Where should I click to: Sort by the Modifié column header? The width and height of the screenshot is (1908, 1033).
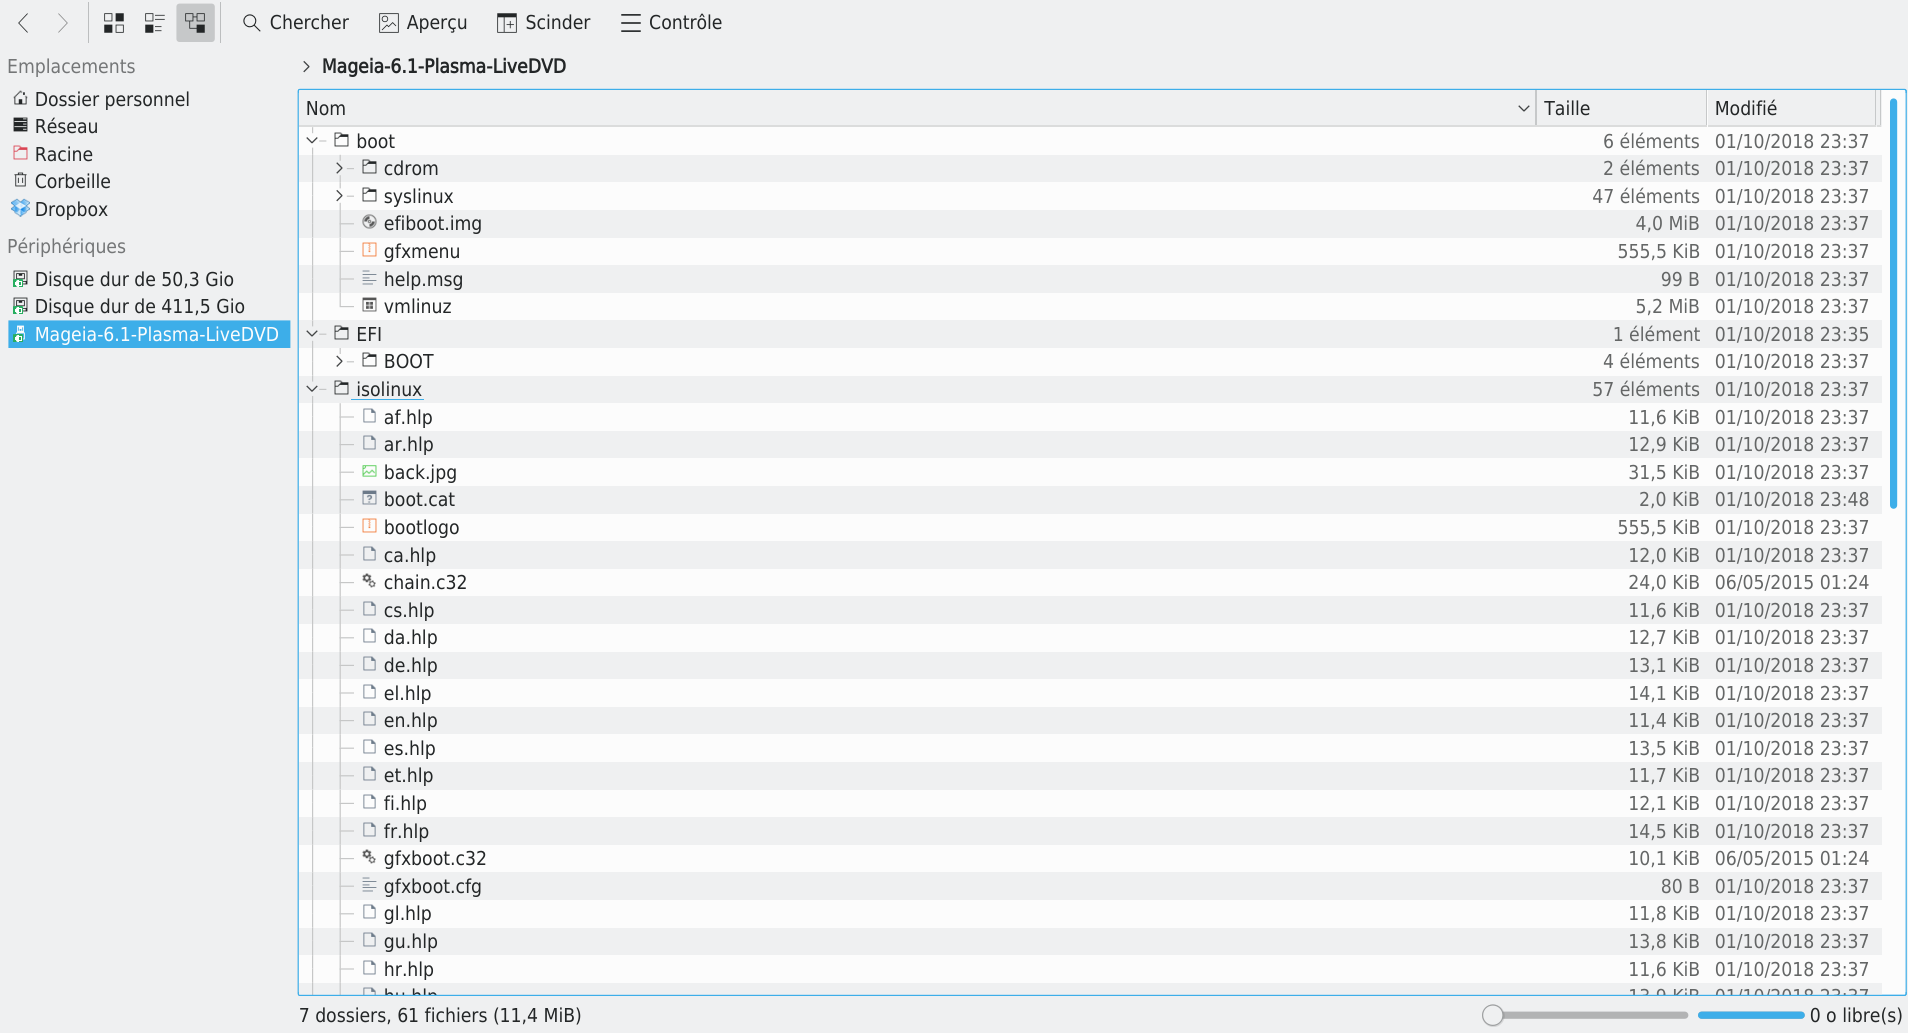tap(1791, 108)
